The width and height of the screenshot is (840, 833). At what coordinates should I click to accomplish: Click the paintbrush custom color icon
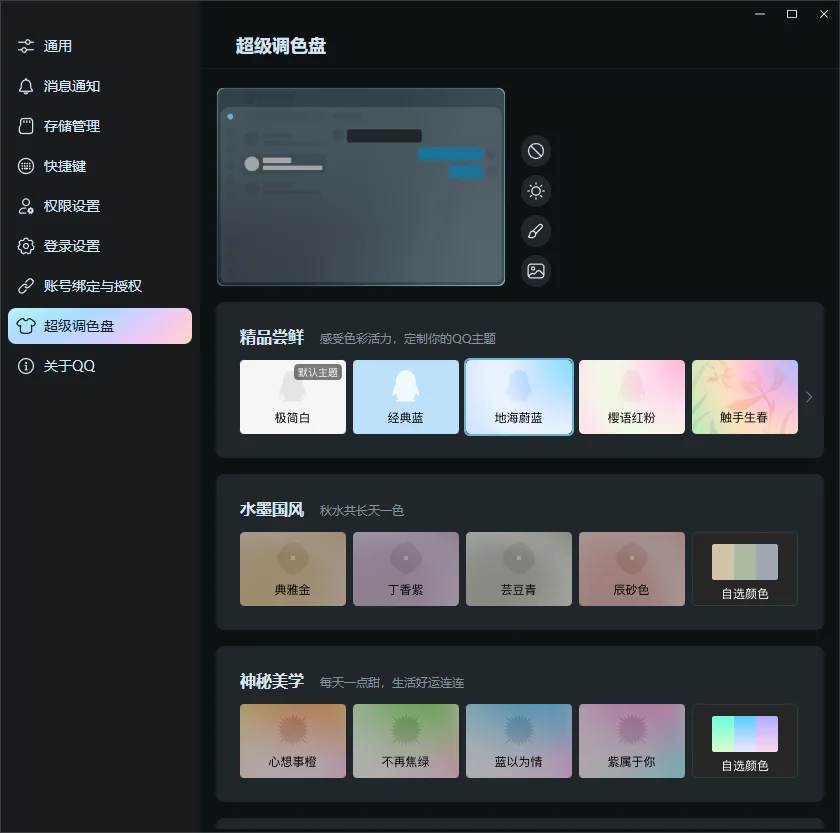[536, 231]
